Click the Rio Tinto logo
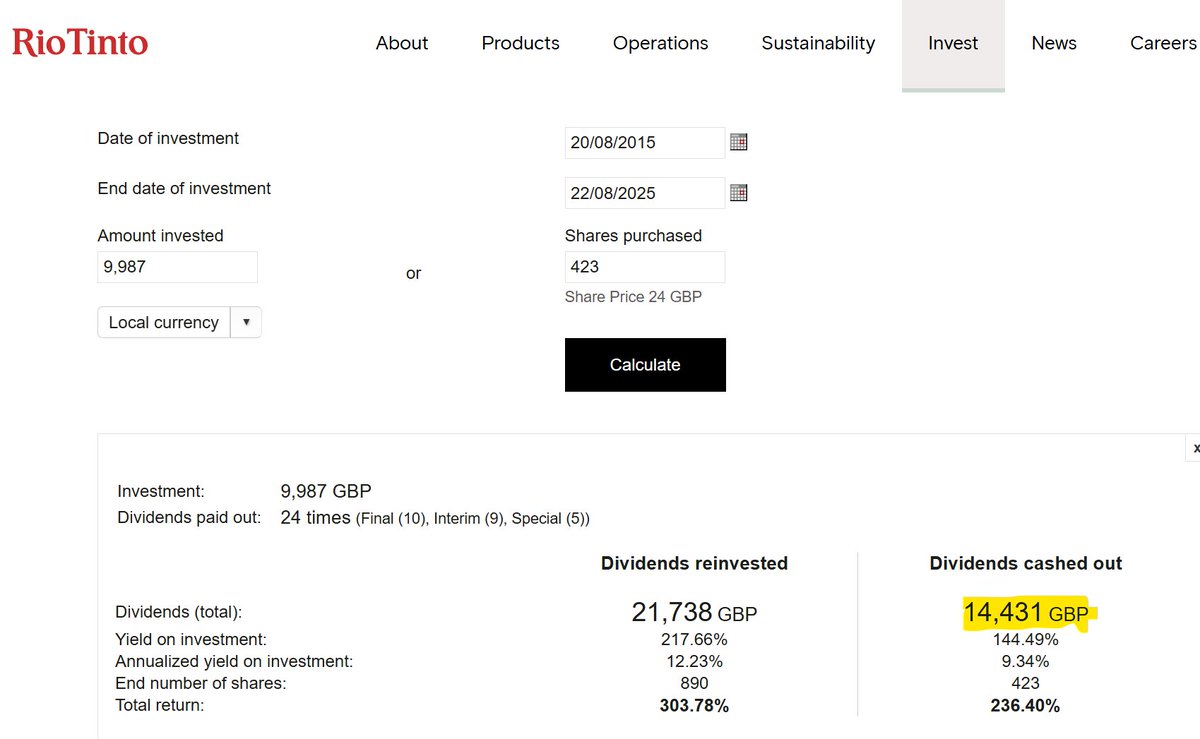Screen dimensions: 1200x739 [x=80, y=42]
